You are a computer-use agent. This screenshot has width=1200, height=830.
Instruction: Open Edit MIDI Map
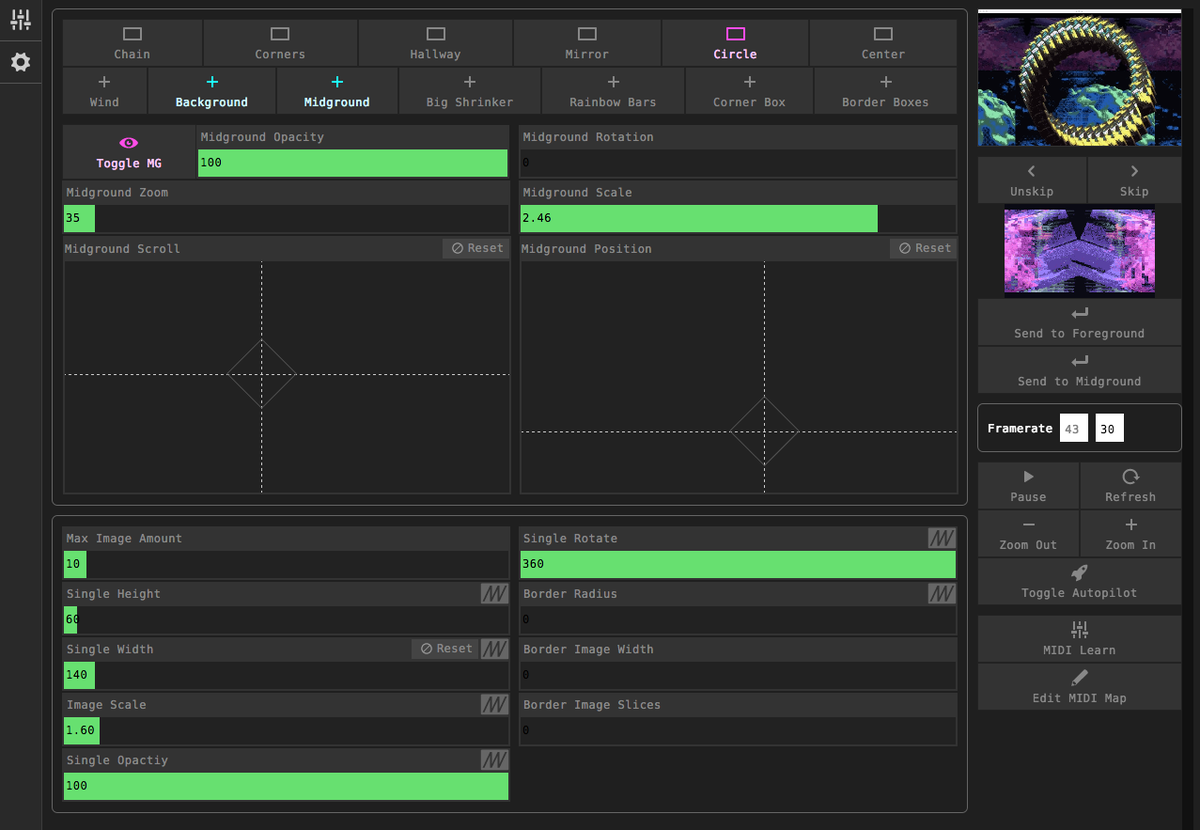pos(1079,686)
